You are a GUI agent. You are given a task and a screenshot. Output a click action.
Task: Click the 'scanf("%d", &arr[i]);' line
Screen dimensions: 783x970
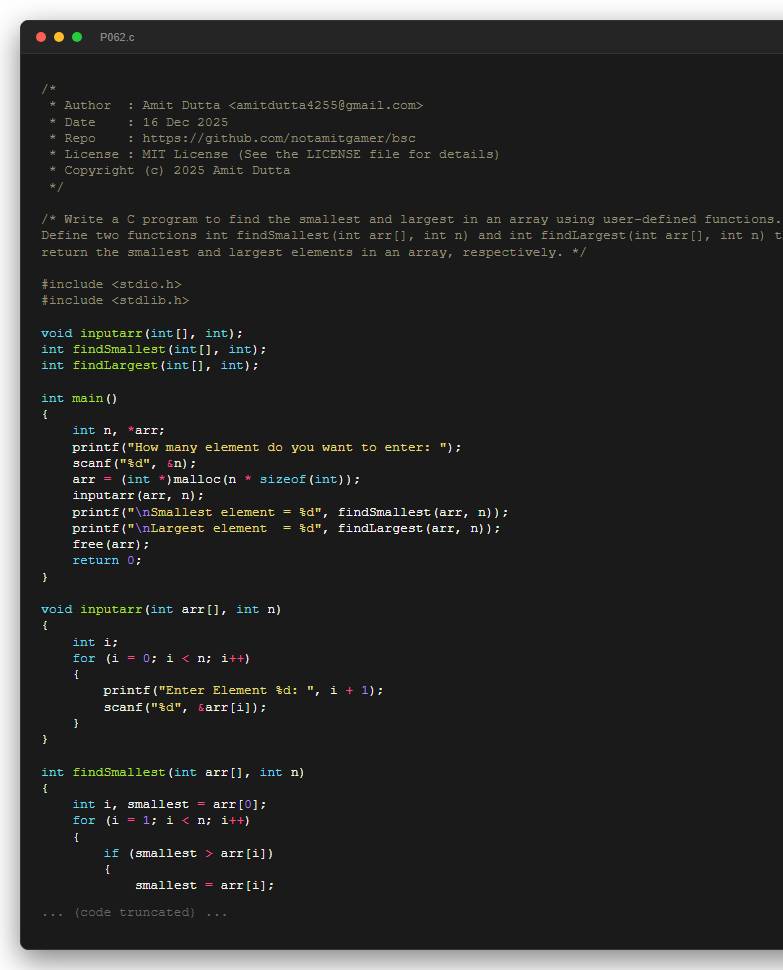tap(185, 707)
